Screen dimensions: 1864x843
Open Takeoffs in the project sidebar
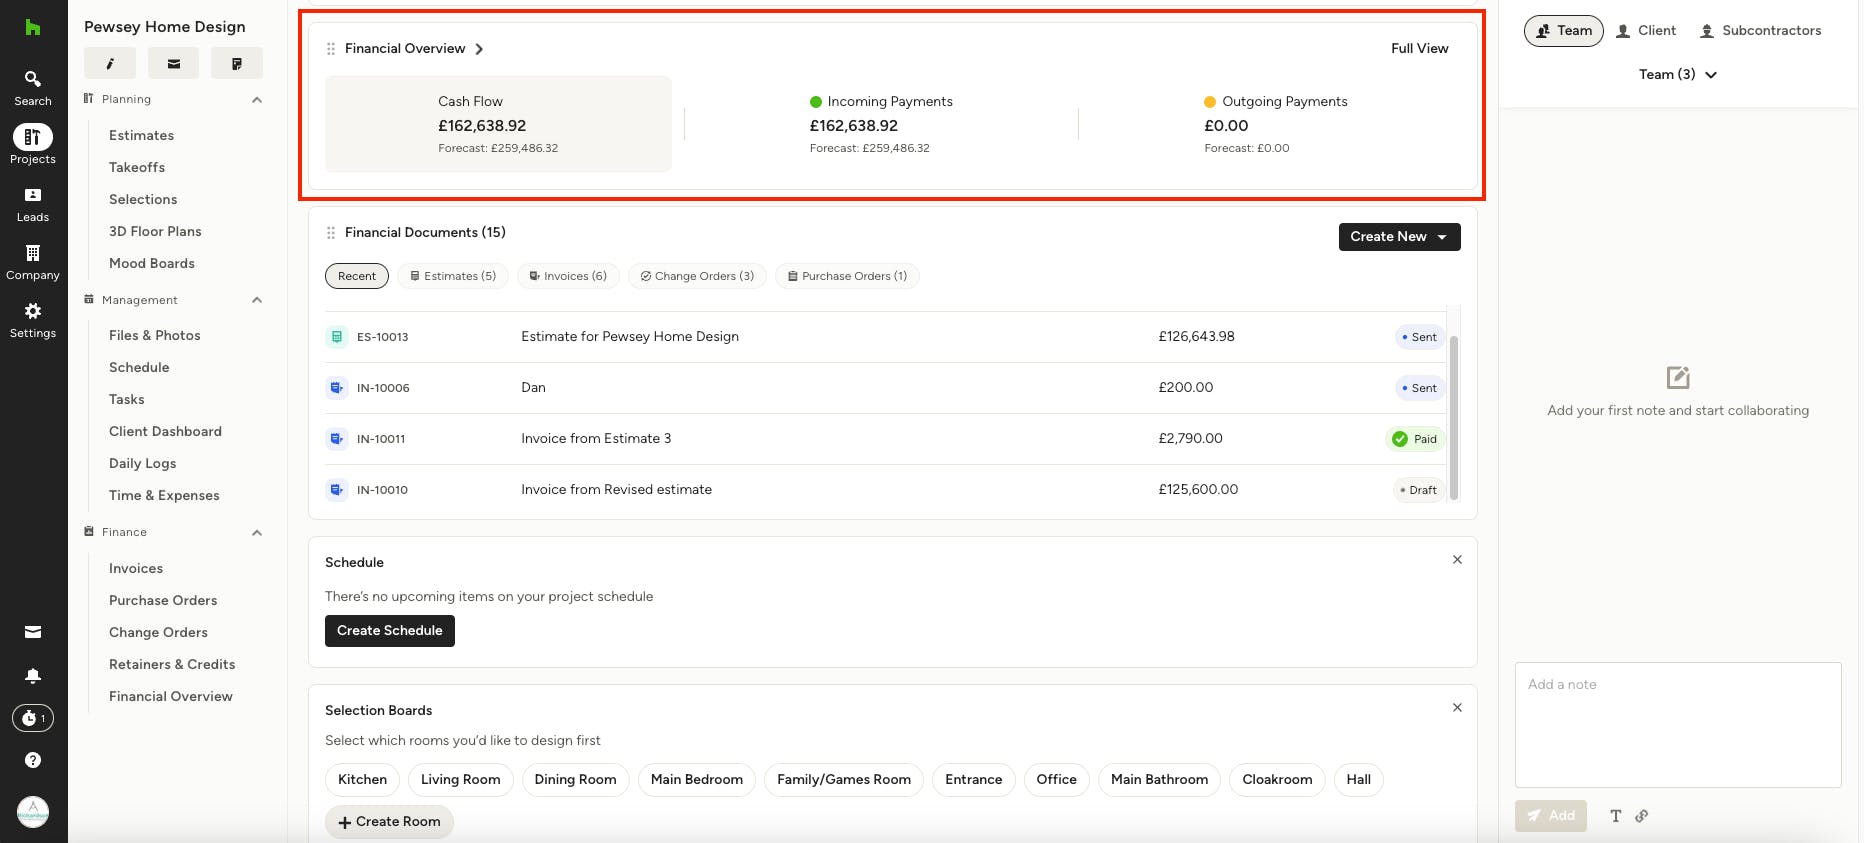click(137, 167)
